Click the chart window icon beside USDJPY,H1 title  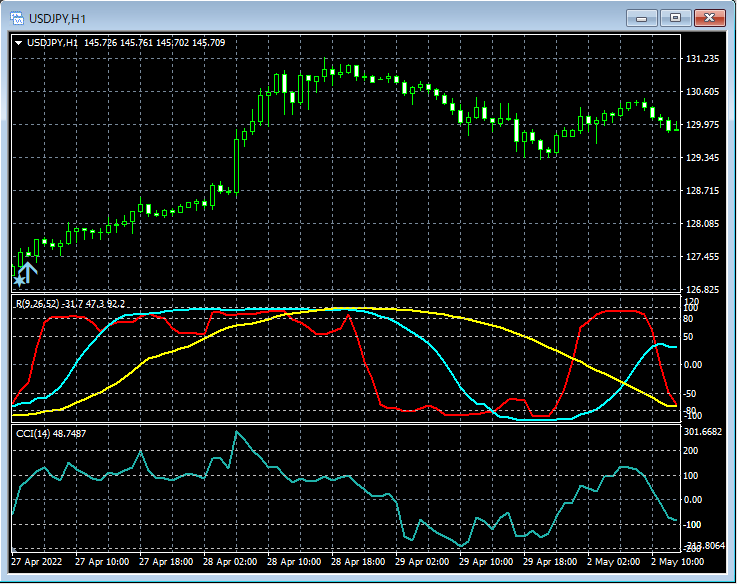click(17, 18)
